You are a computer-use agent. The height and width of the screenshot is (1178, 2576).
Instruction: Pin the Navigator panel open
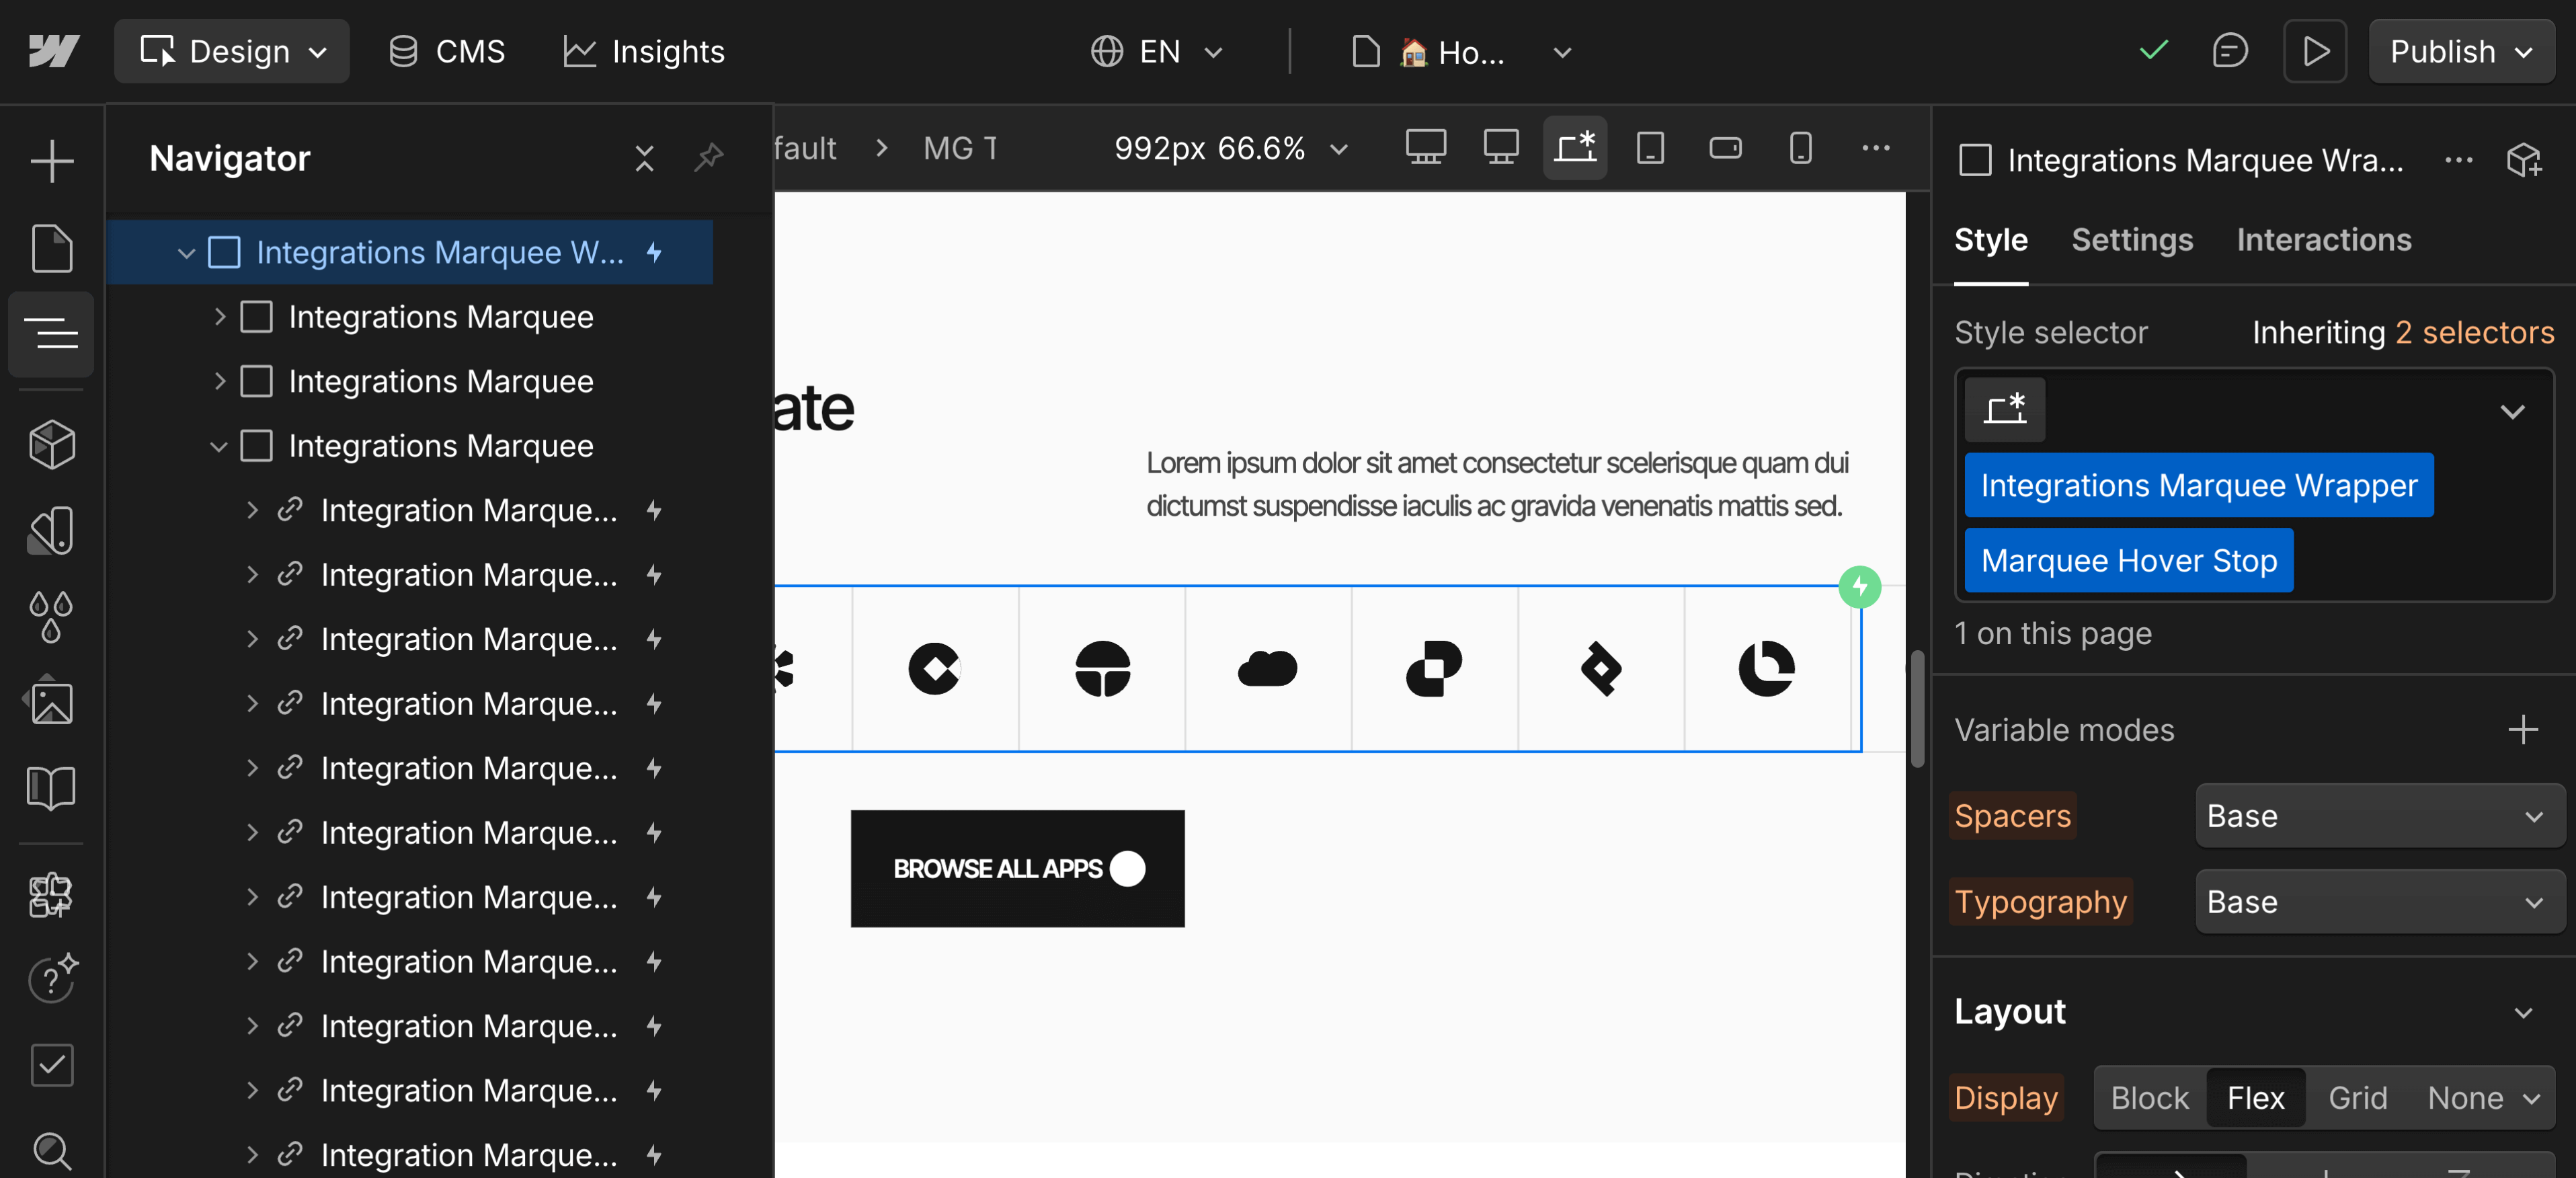point(709,158)
